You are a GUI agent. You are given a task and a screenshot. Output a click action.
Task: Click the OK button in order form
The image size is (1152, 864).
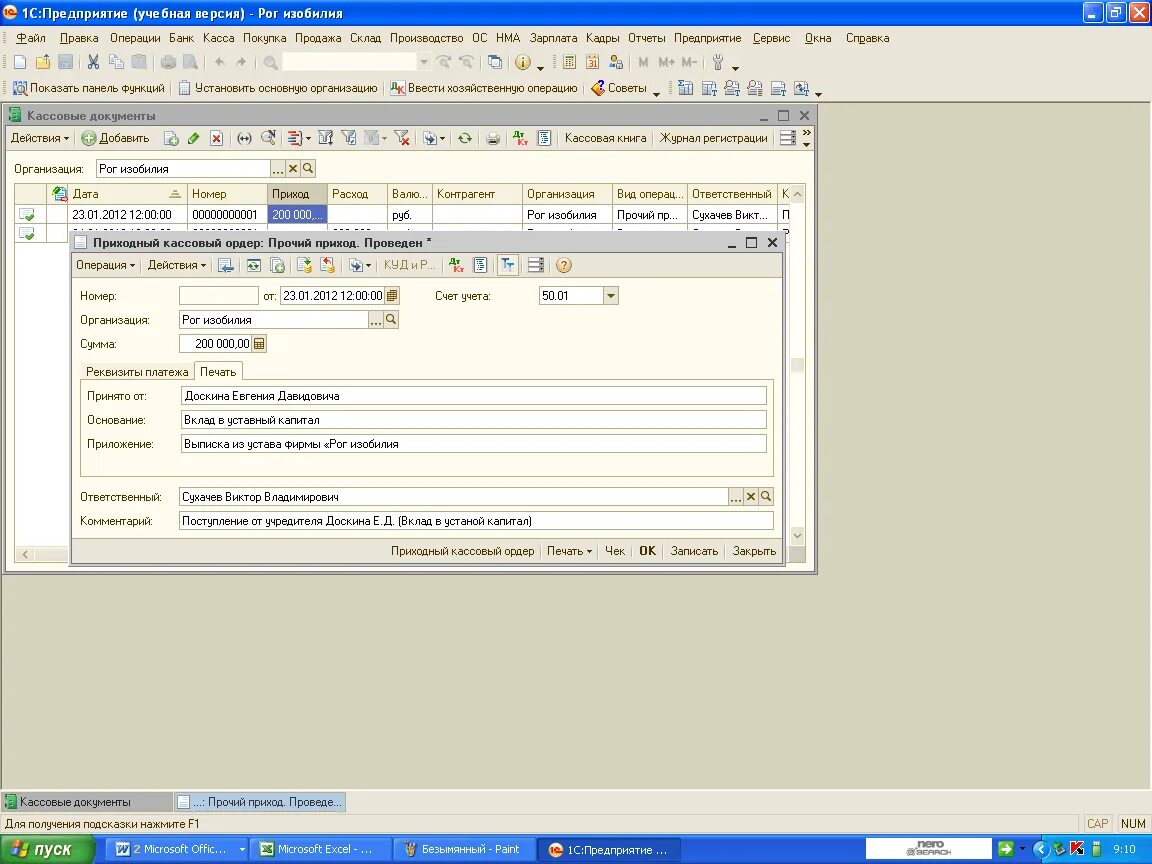pyautogui.click(x=647, y=551)
